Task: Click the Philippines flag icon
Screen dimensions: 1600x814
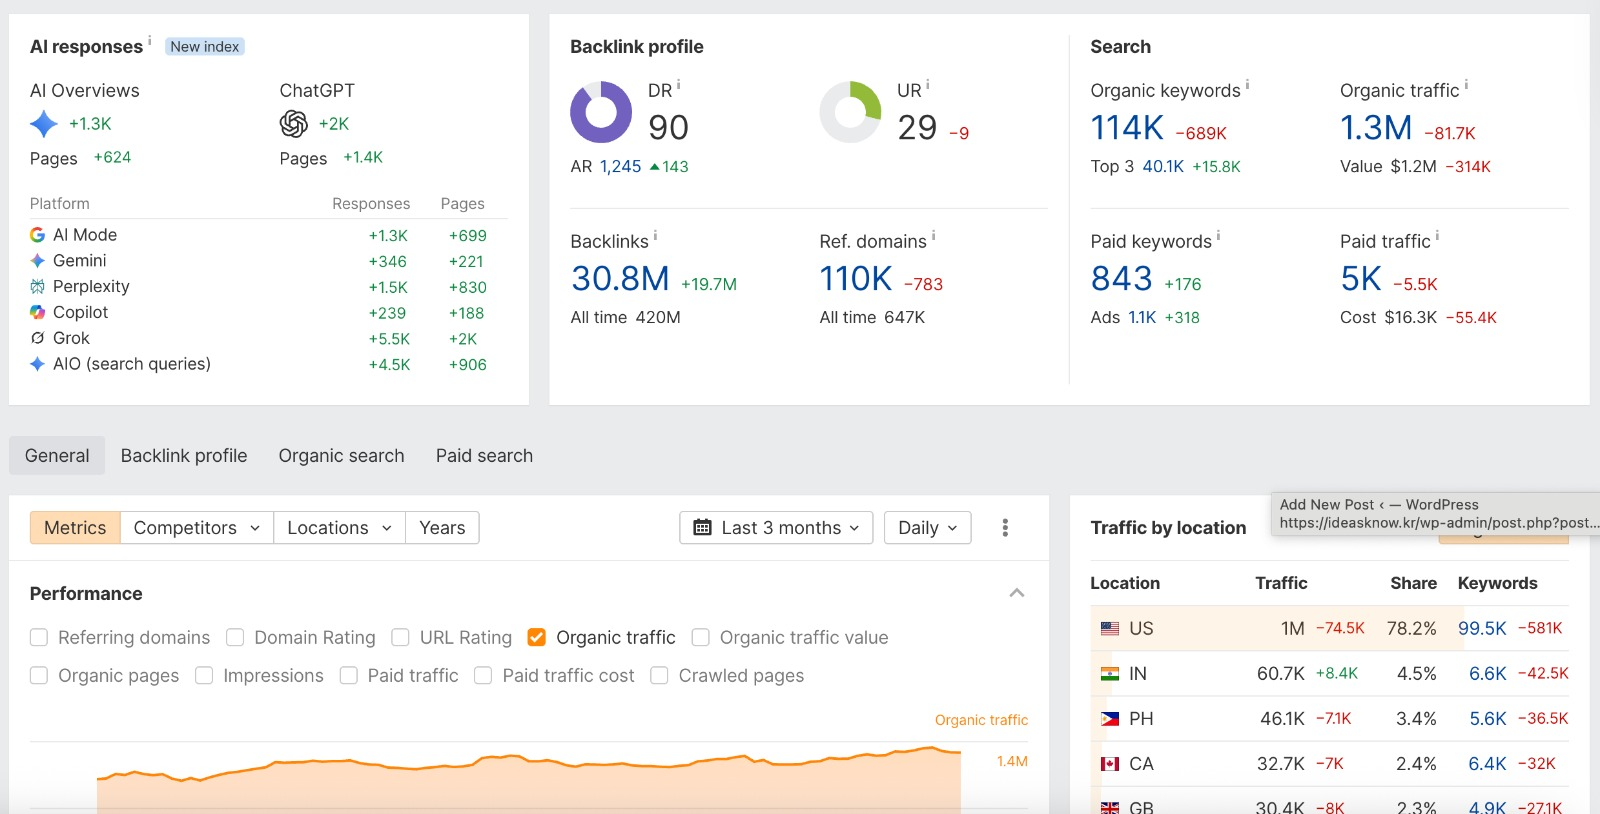Action: [1110, 719]
